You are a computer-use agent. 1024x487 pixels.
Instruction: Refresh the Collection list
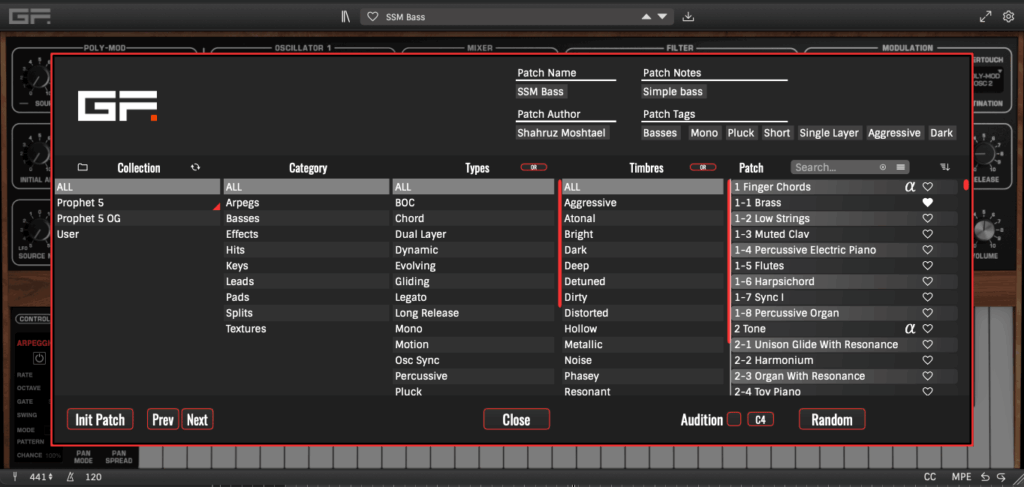click(x=195, y=168)
